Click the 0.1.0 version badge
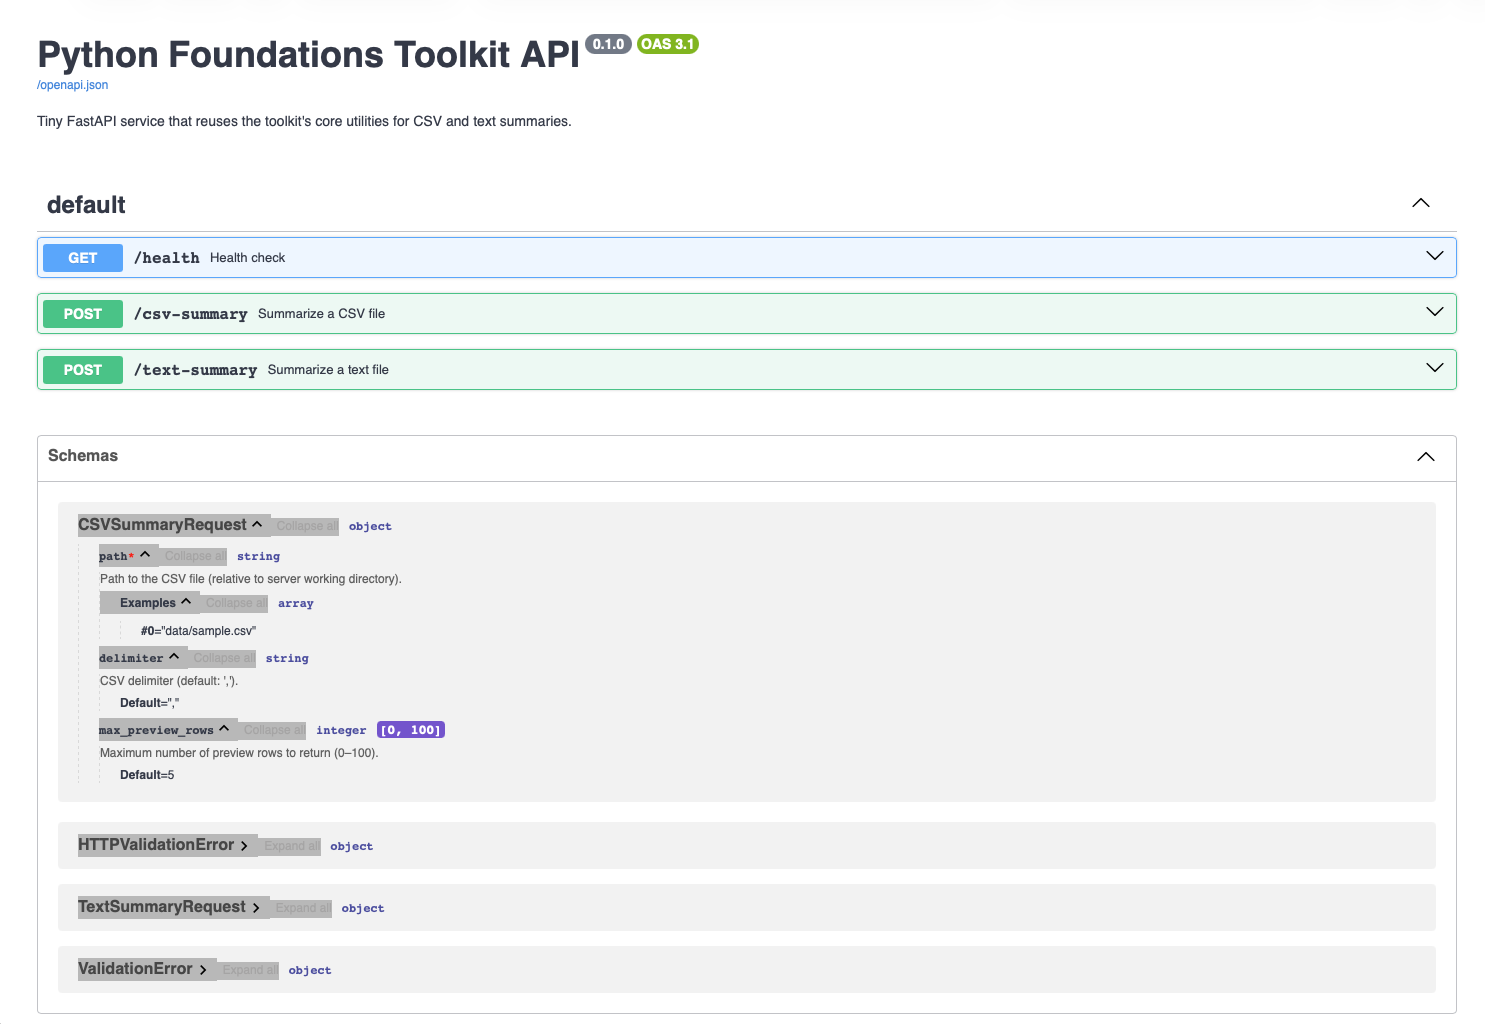 pos(608,44)
